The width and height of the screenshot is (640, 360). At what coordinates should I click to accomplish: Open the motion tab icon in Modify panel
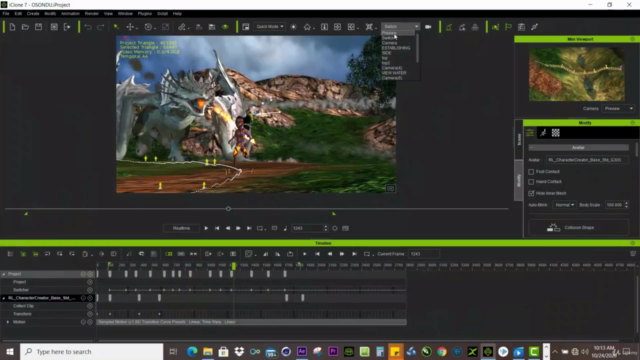543,133
